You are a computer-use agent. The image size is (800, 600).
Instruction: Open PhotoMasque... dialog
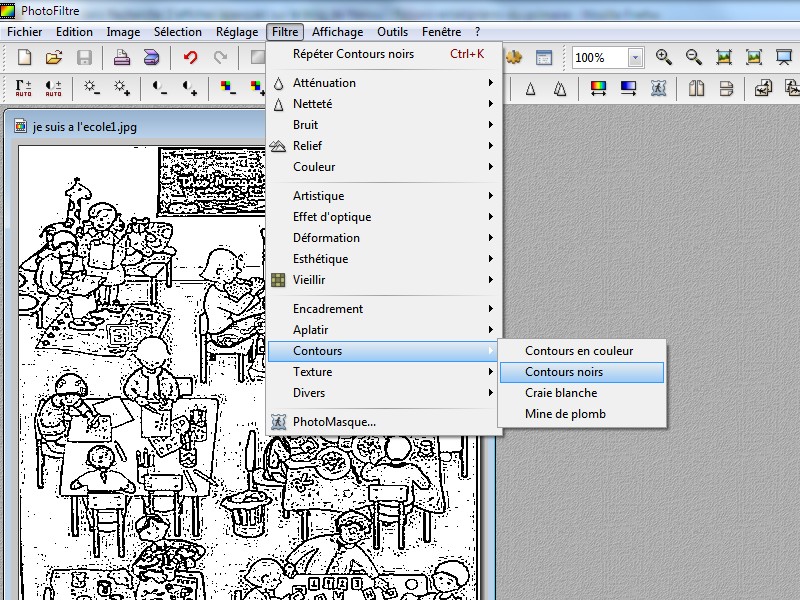pyautogui.click(x=334, y=422)
